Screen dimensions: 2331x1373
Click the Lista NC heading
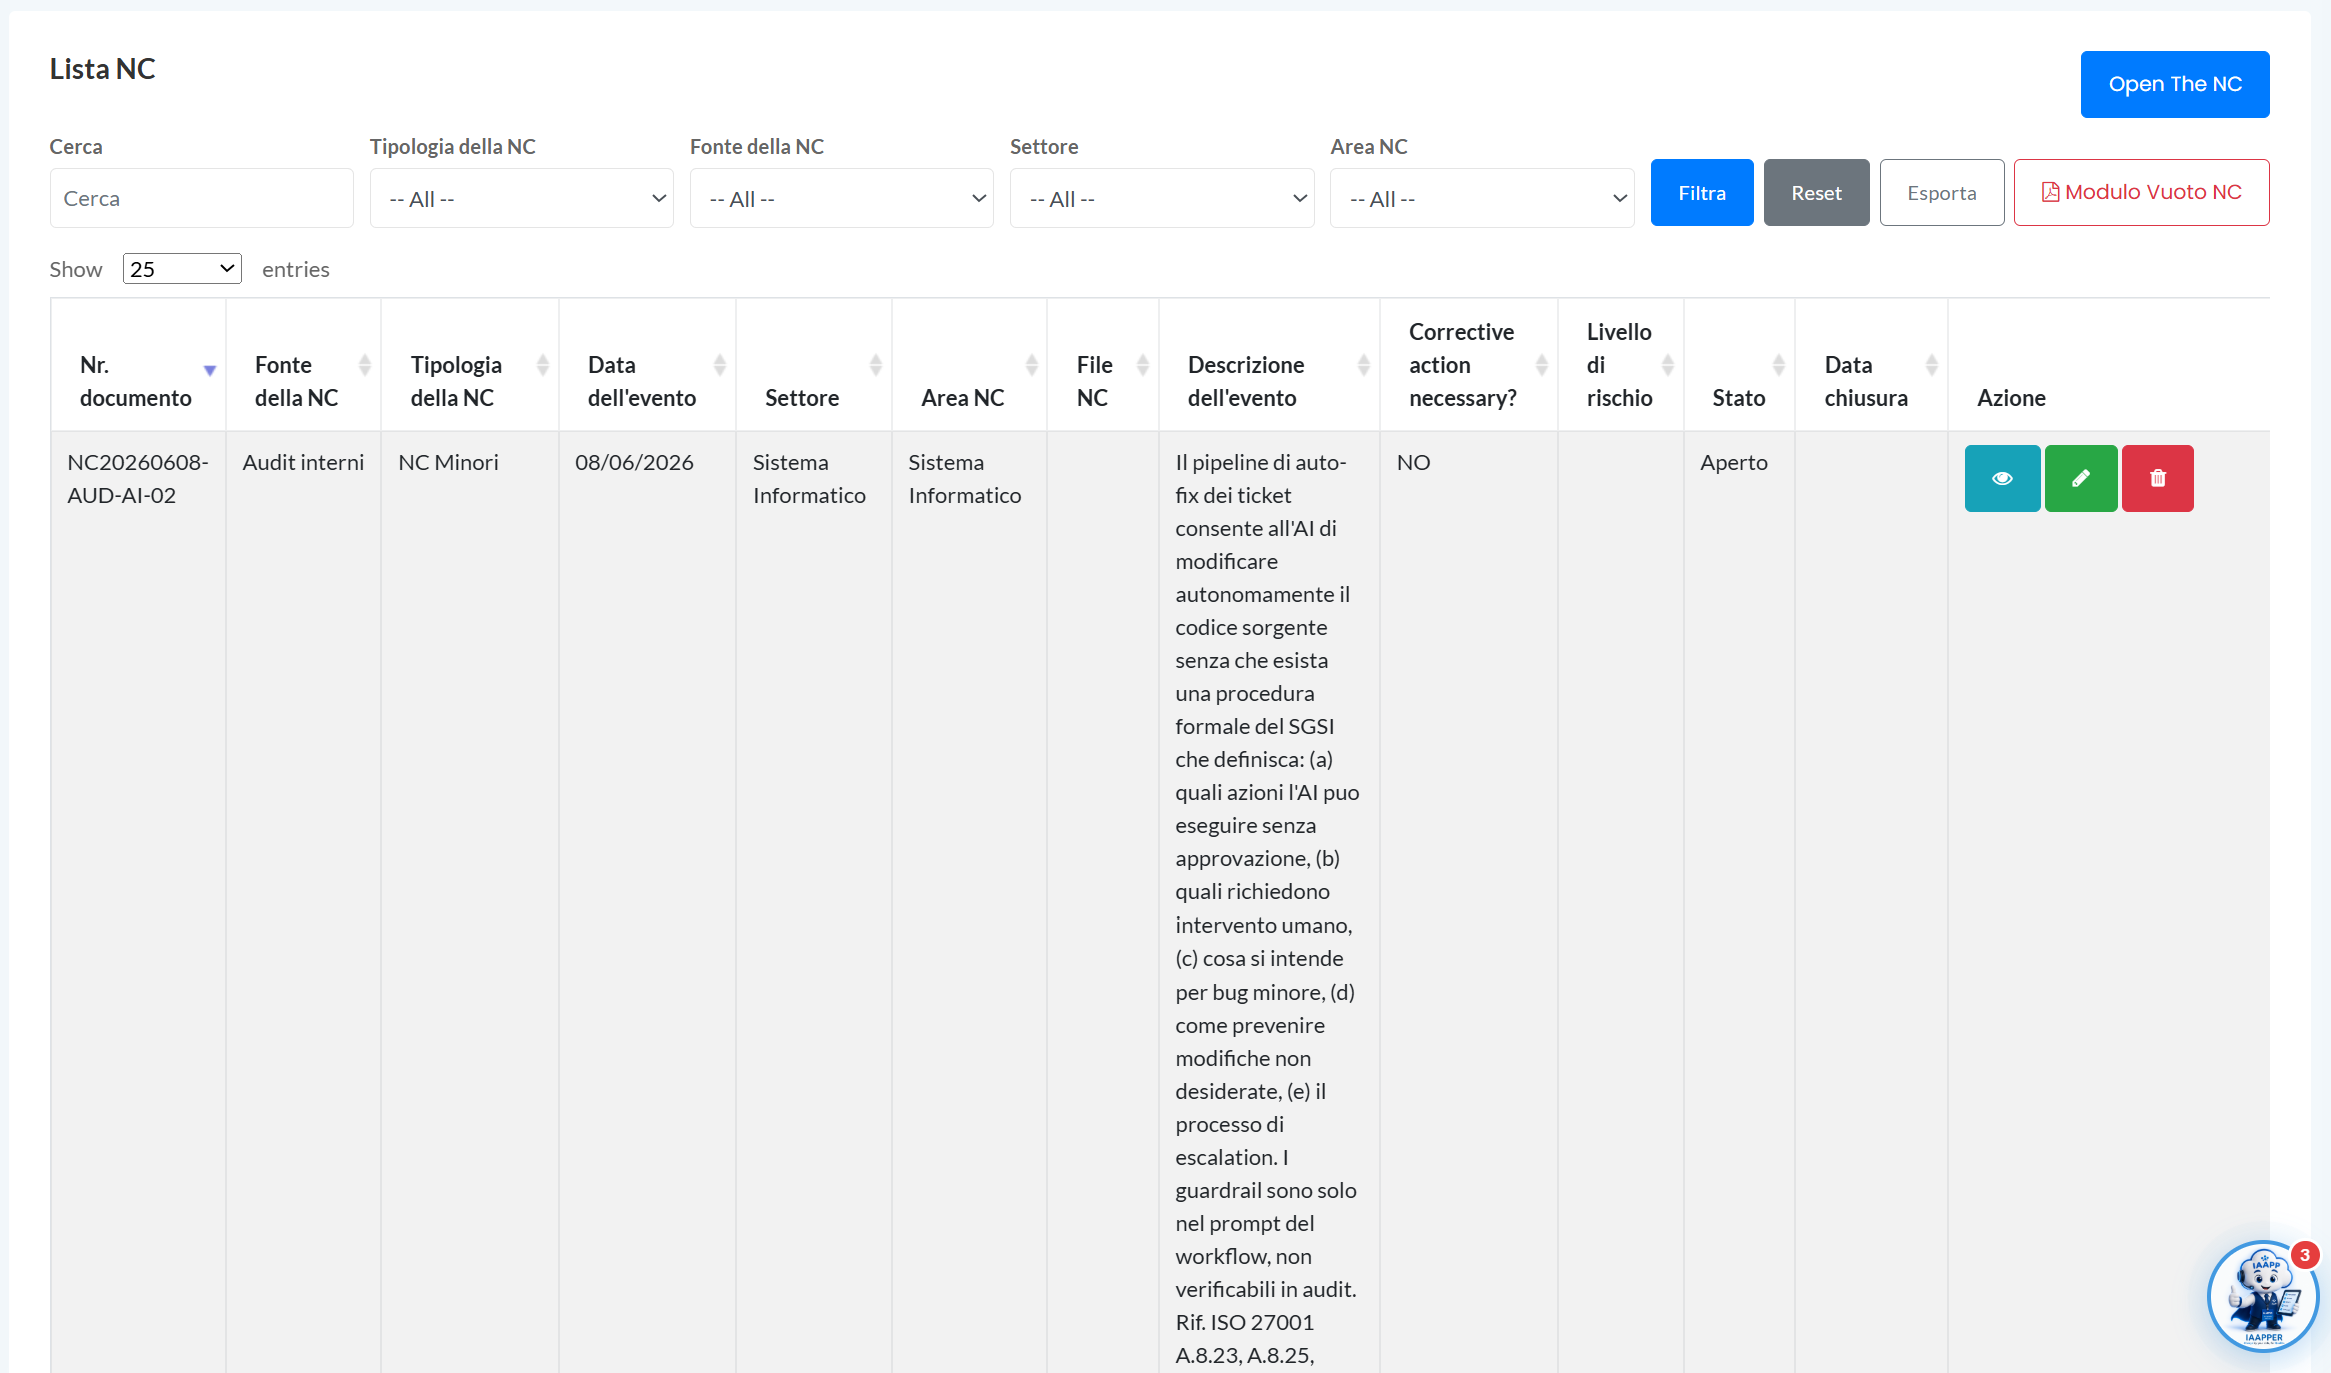(102, 68)
